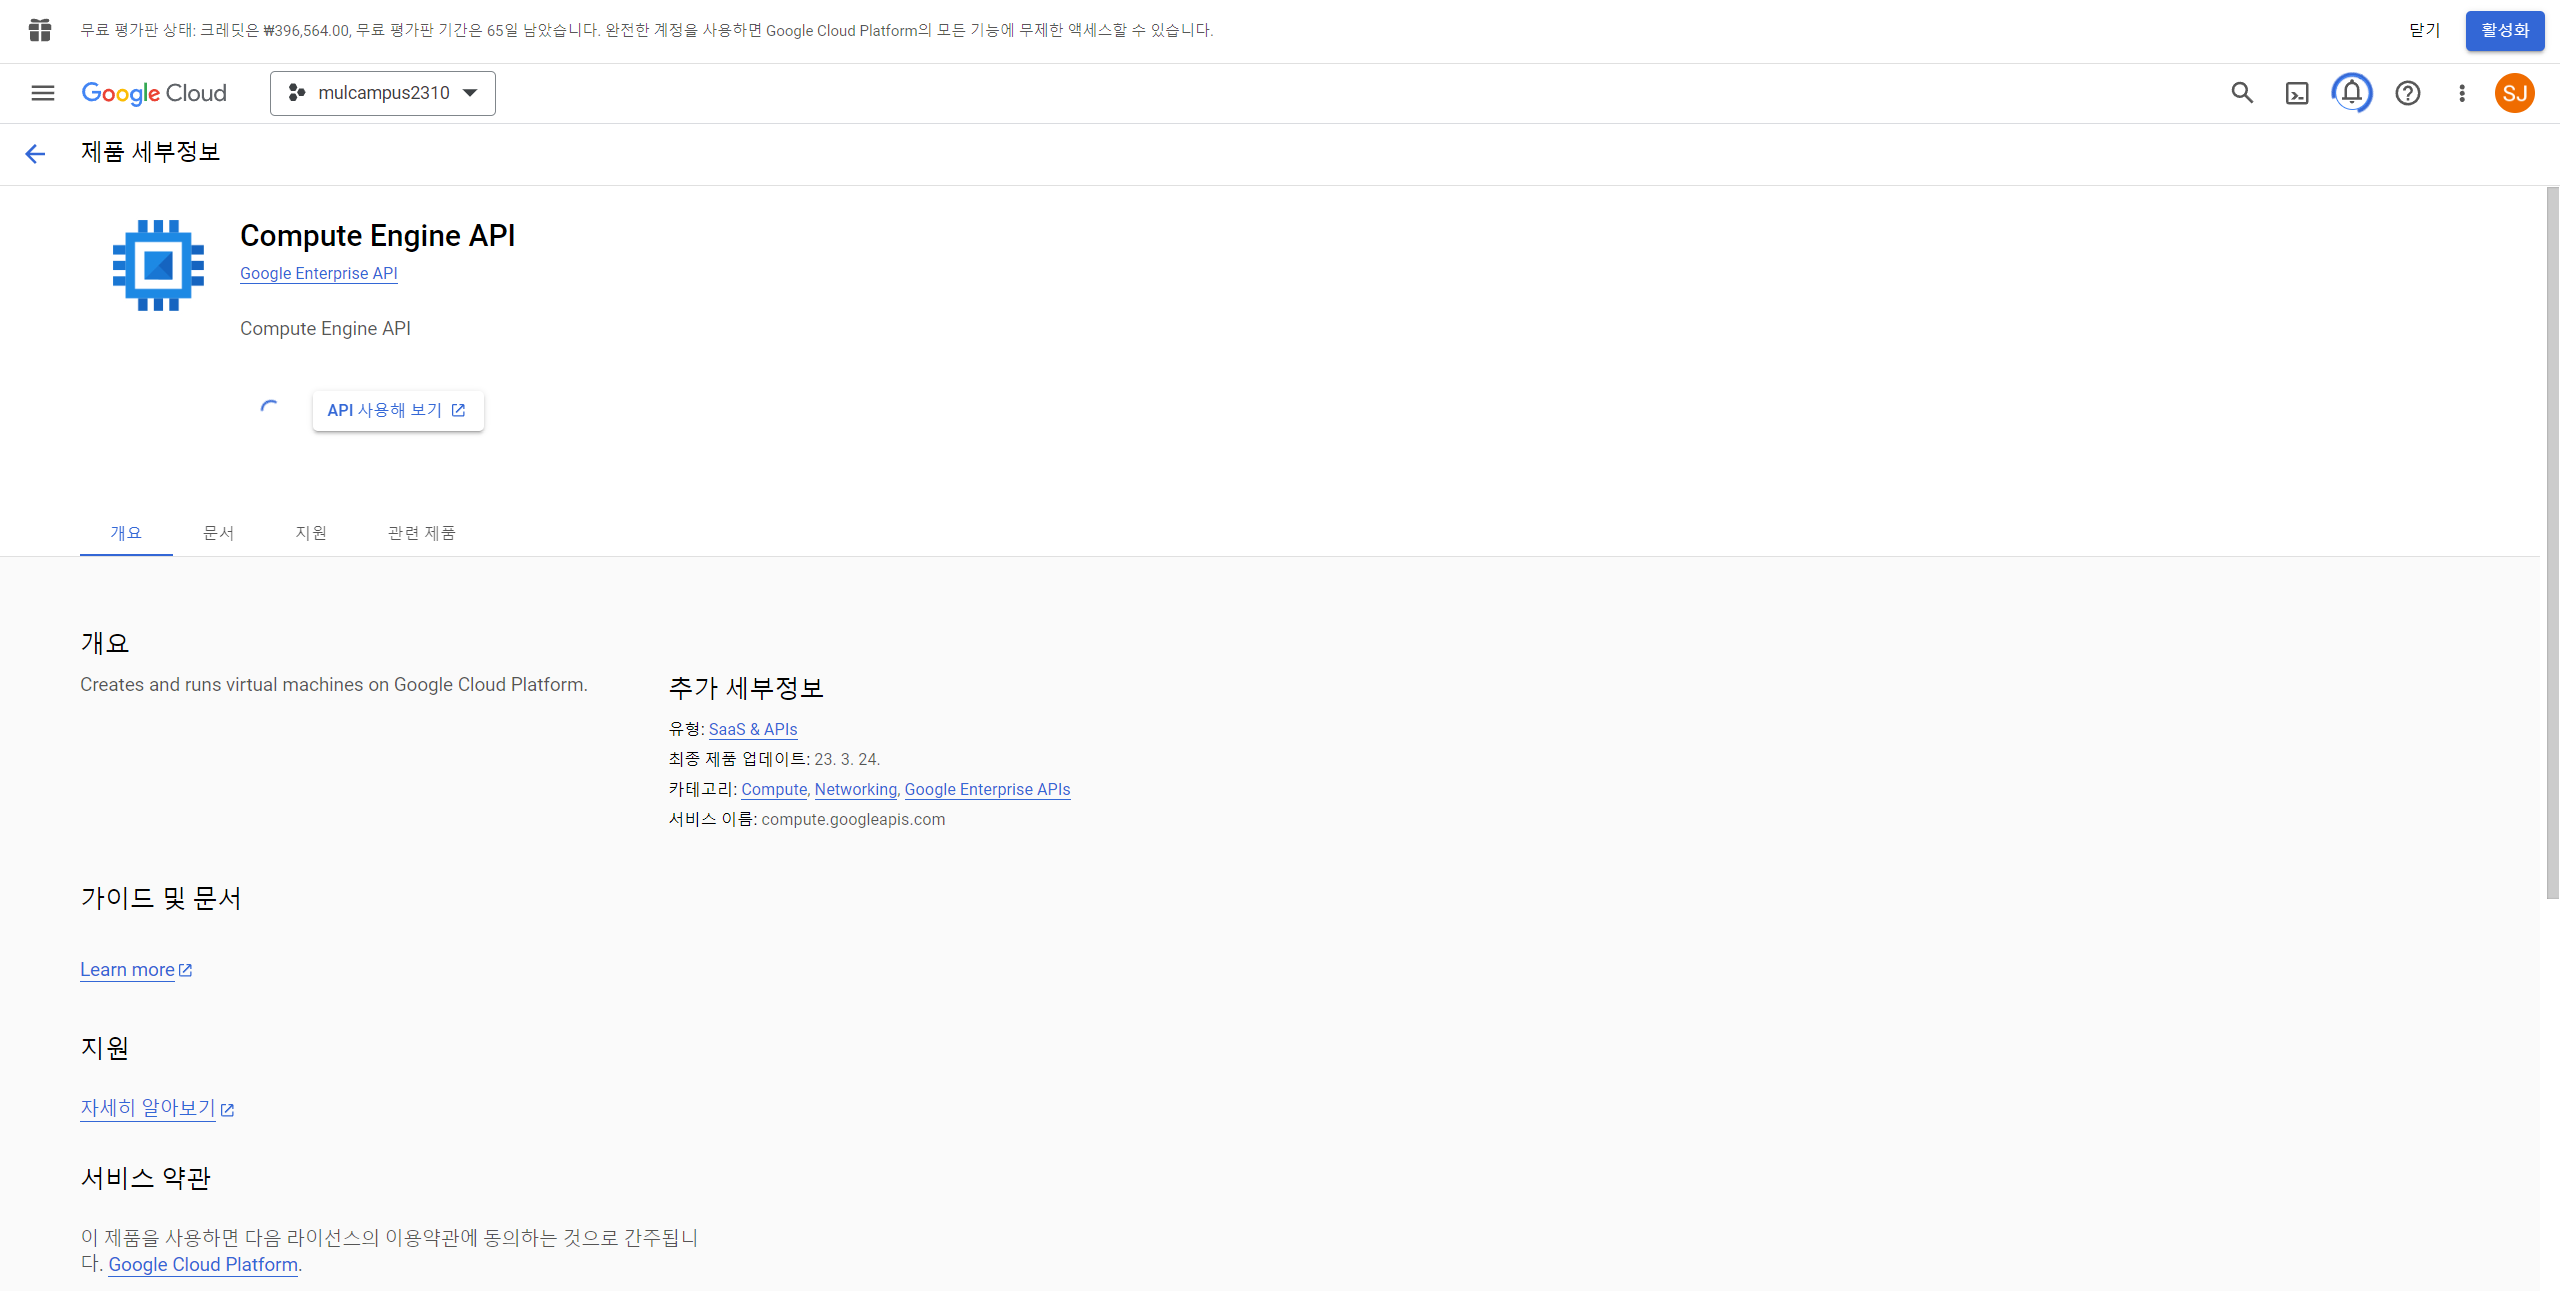Open the help question mark icon
The width and height of the screenshot is (2560, 1291).
2407,93
